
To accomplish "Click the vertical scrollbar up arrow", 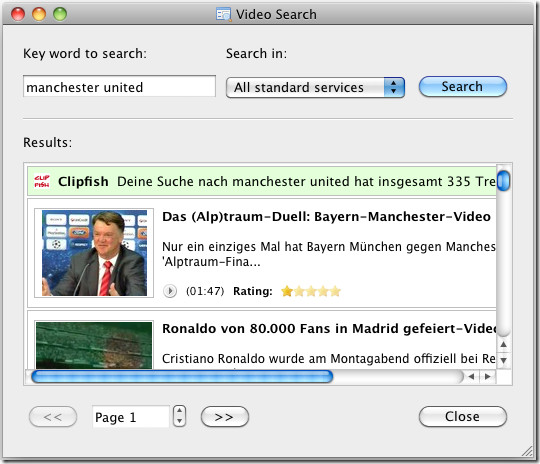I will [503, 344].
